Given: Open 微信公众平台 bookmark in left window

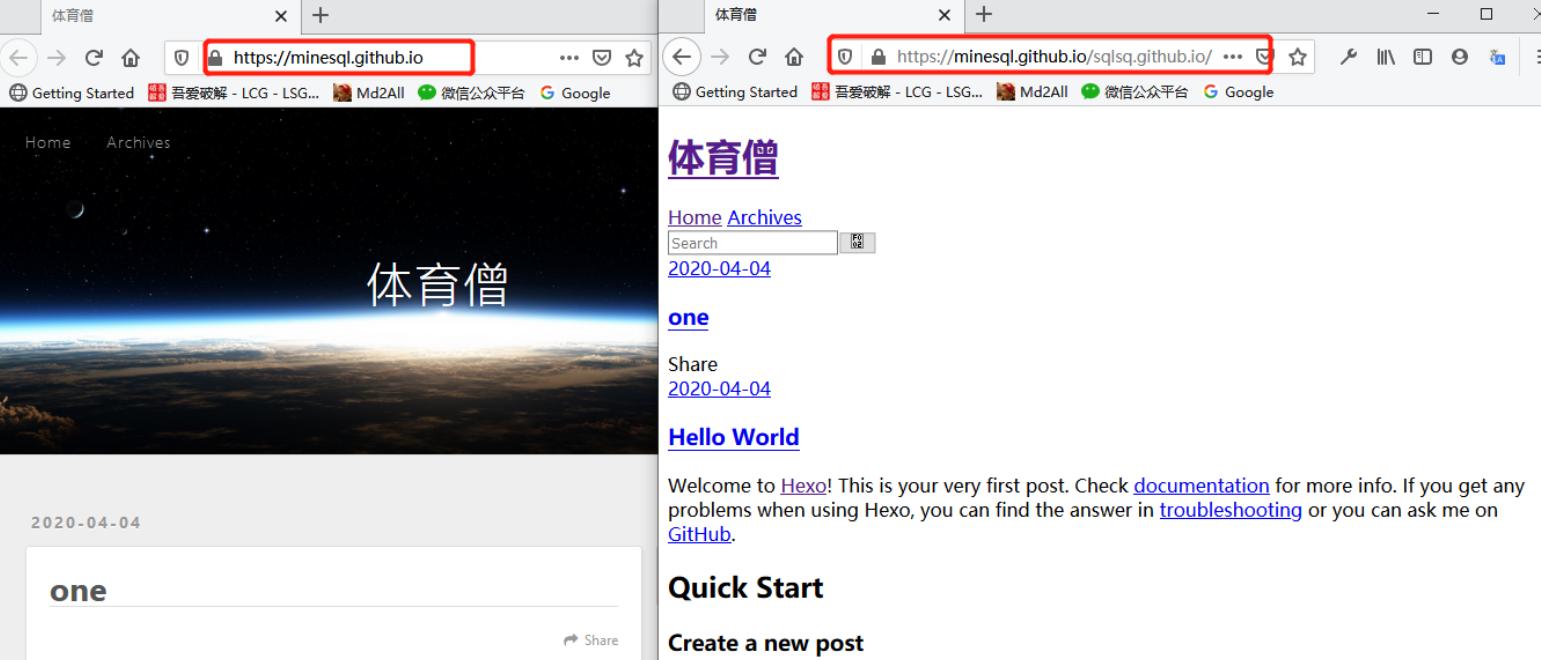Looking at the screenshot, I should click(470, 92).
